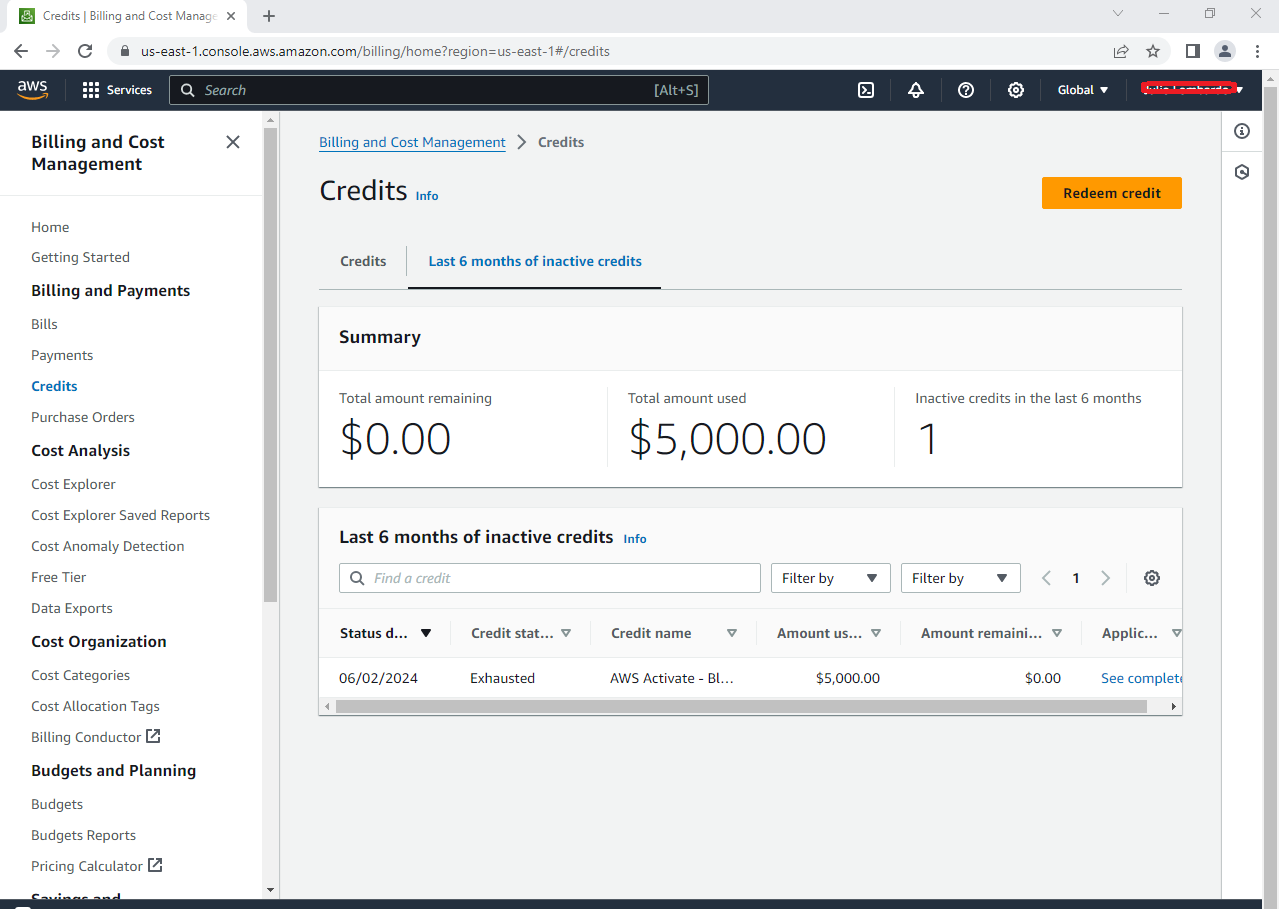Screen dimensions: 1279x909
Task: Sort by Status date column
Action: point(385,633)
